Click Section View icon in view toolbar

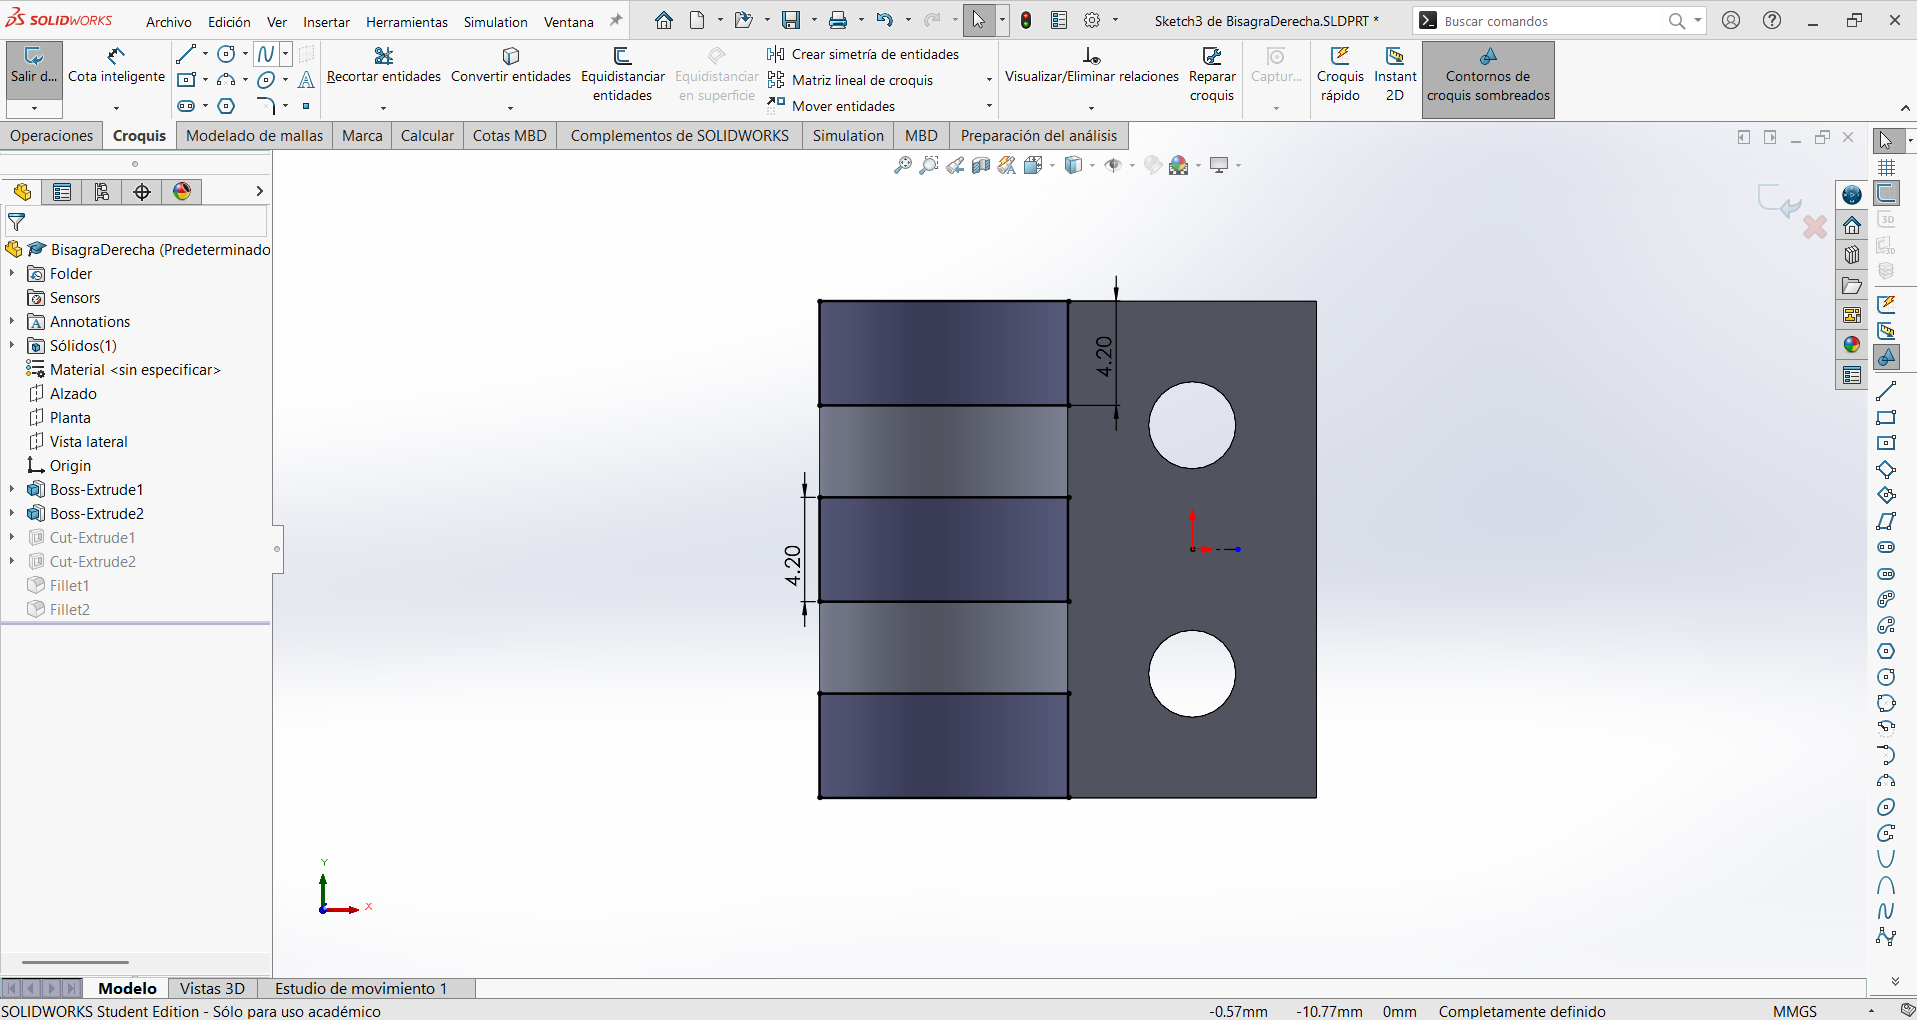(981, 165)
